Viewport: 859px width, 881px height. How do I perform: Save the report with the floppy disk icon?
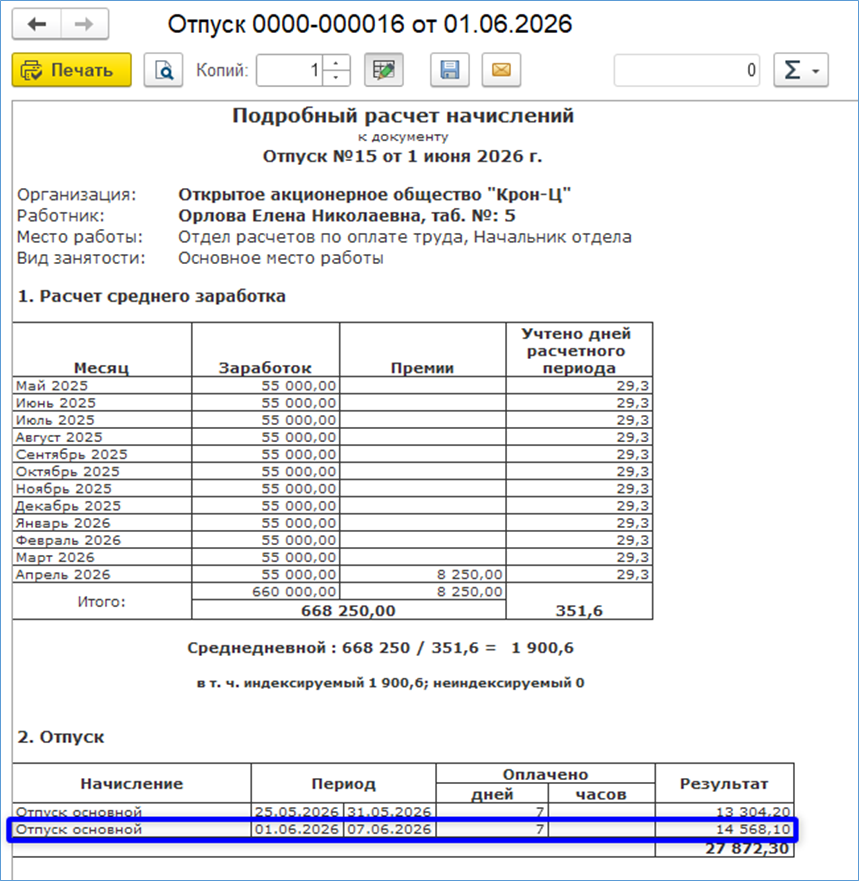pyautogui.click(x=450, y=70)
